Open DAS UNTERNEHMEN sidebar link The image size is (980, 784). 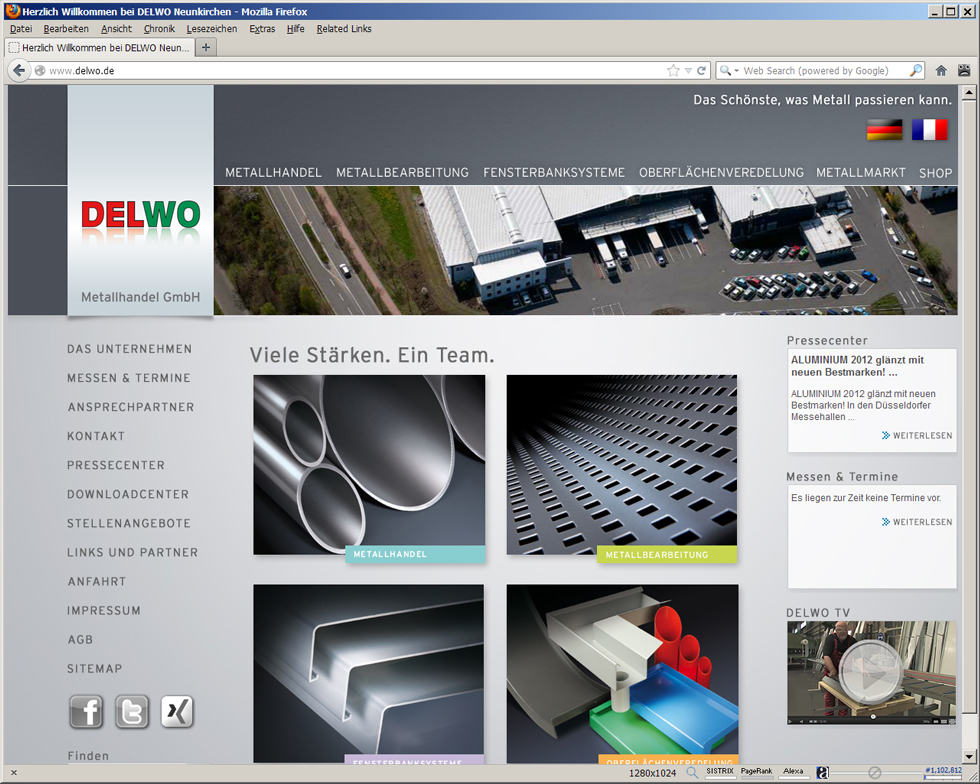point(129,349)
